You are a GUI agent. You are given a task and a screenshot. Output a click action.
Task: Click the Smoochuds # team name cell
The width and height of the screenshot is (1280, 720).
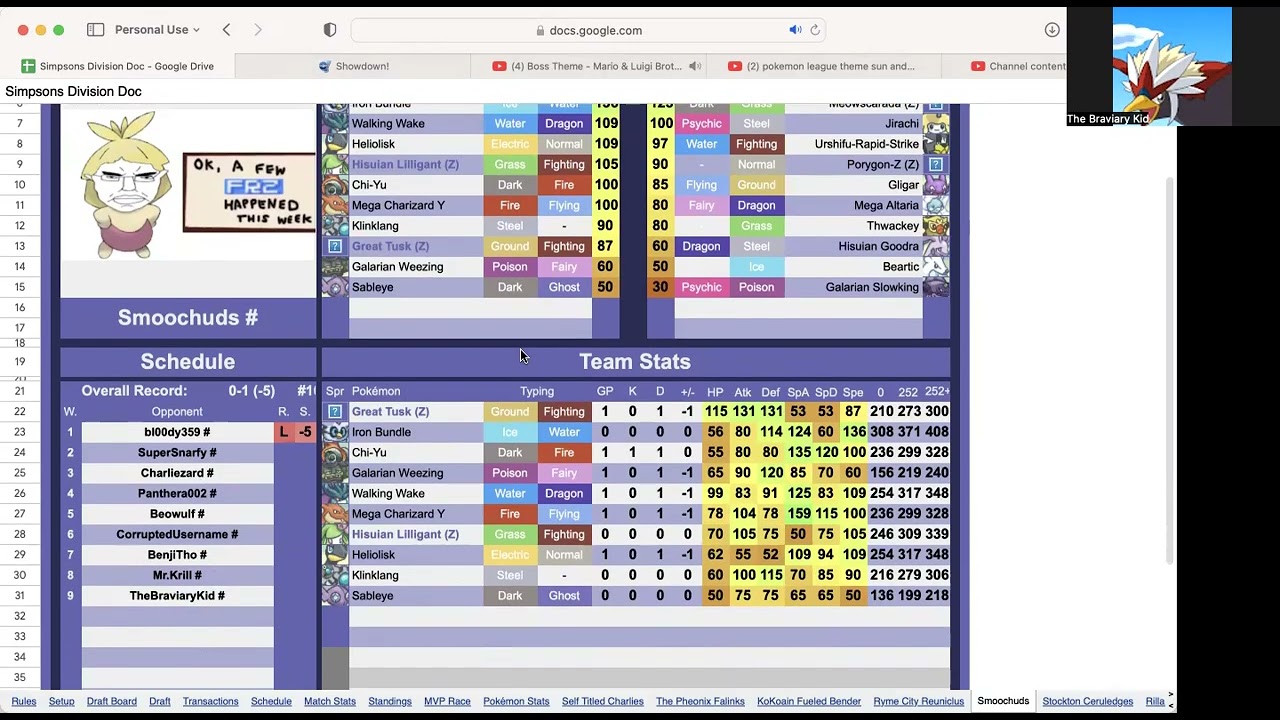tap(188, 318)
